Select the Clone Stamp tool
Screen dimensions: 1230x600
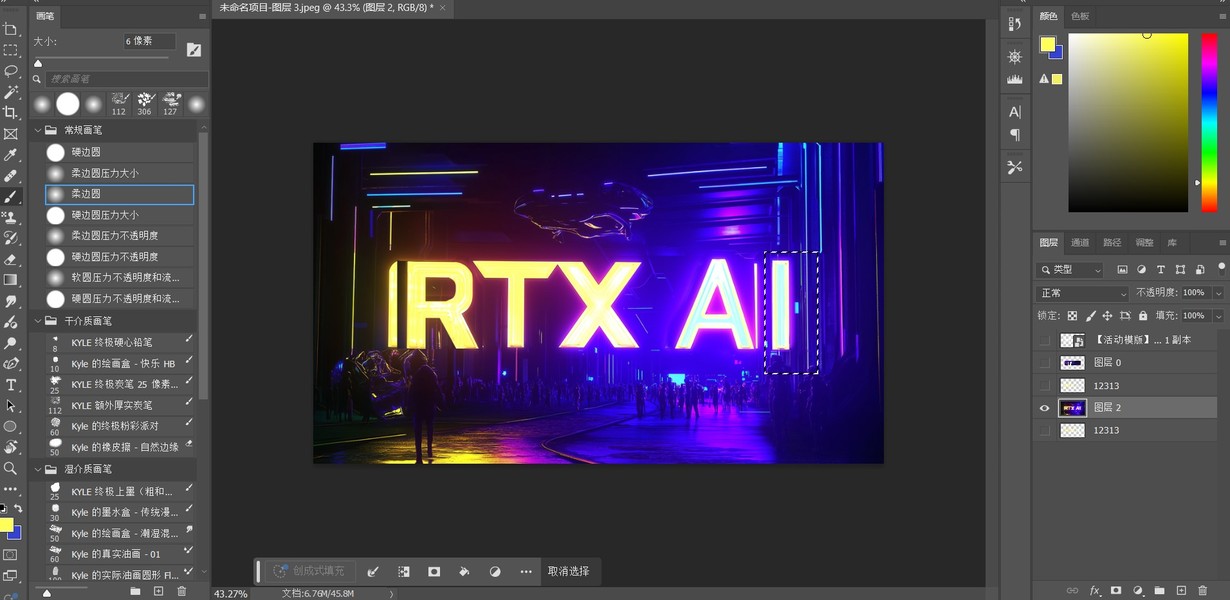[x=10, y=217]
